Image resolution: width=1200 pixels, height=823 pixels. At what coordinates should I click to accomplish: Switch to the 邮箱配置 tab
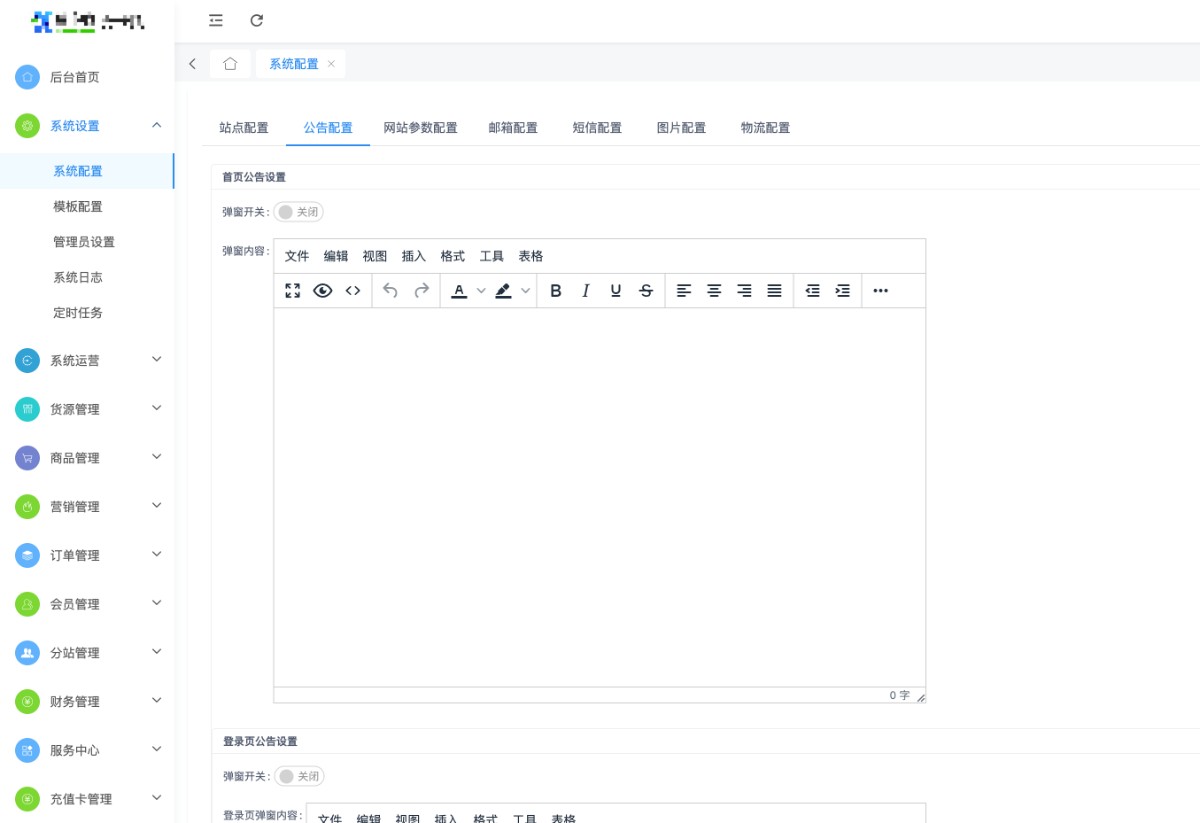[x=513, y=128]
